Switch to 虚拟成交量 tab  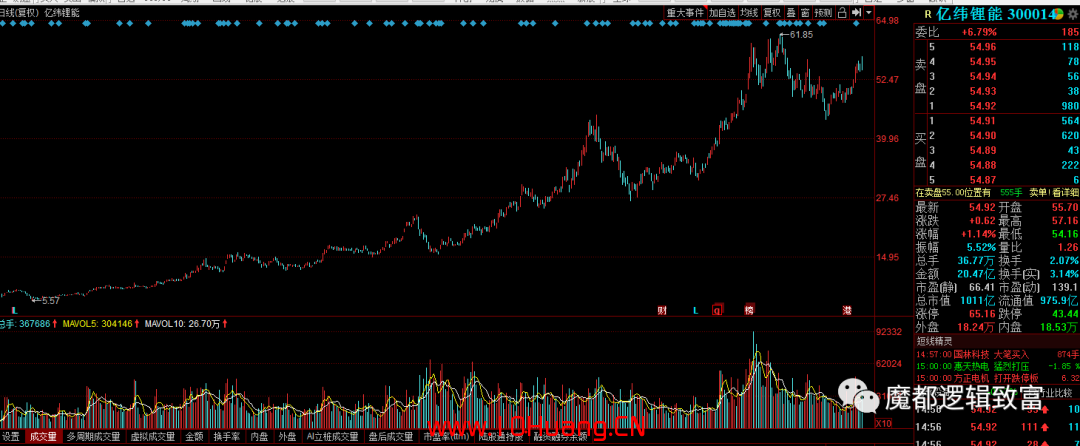tap(153, 436)
